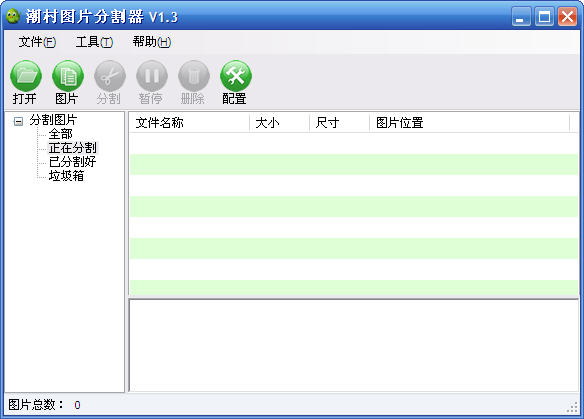Click the 删除 trash delete icon
This screenshot has width=584, height=419.
tap(194, 76)
